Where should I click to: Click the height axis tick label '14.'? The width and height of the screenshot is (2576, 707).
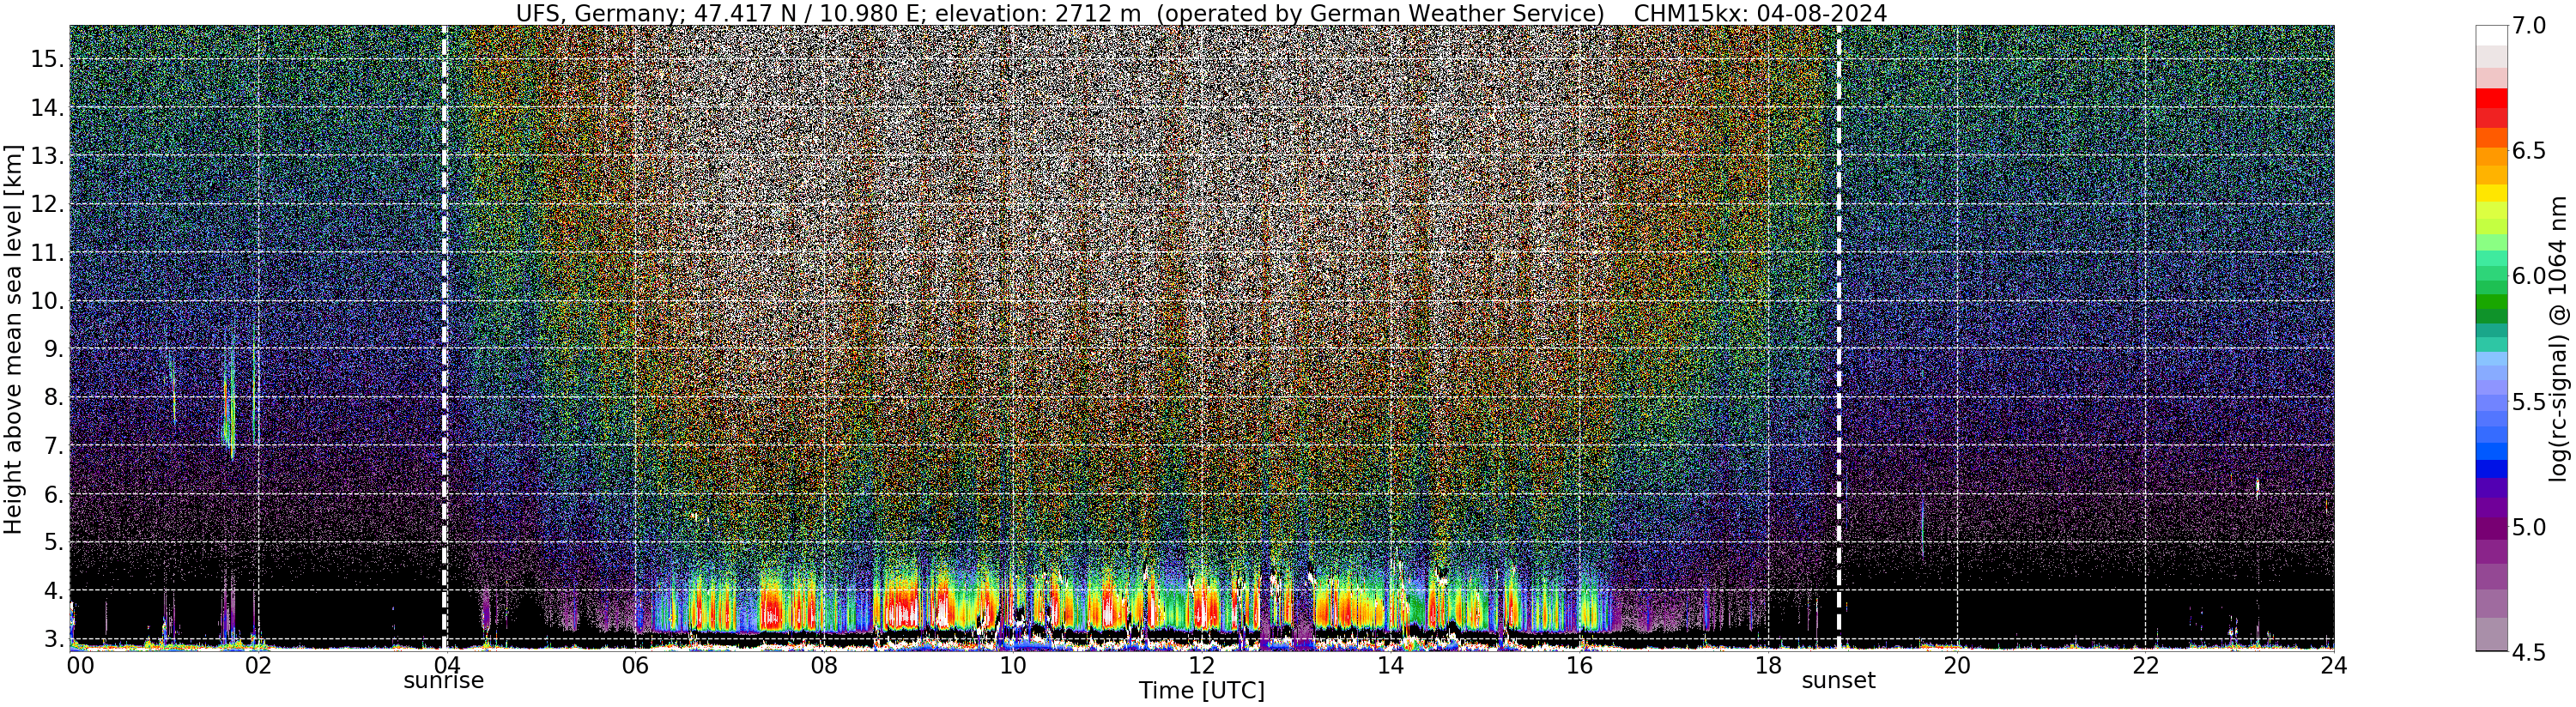pyautogui.click(x=47, y=107)
